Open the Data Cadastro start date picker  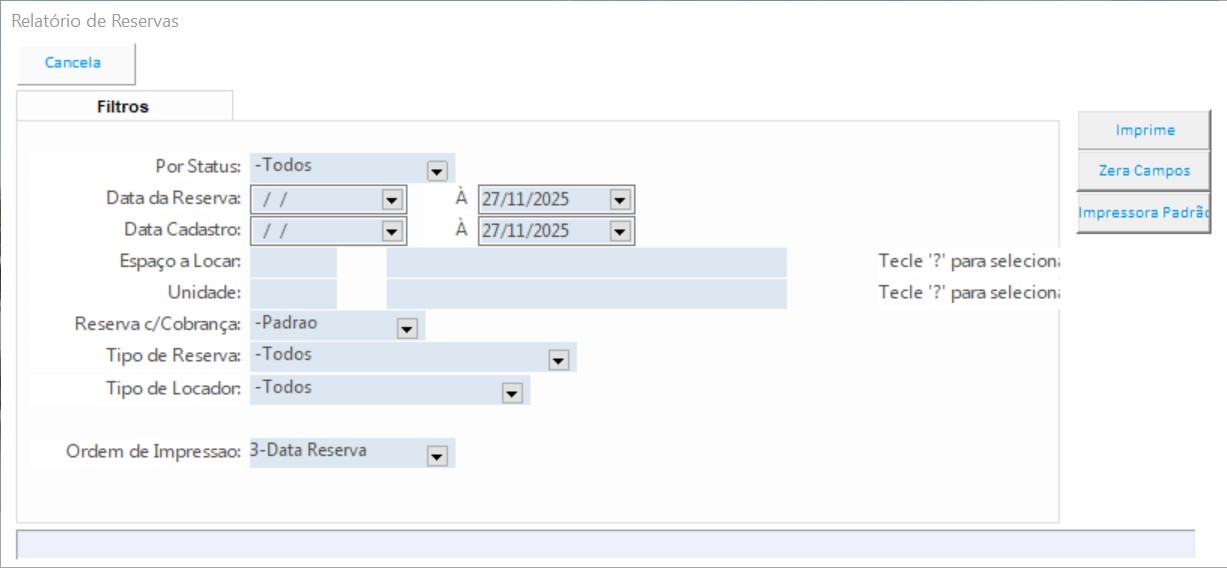point(391,231)
